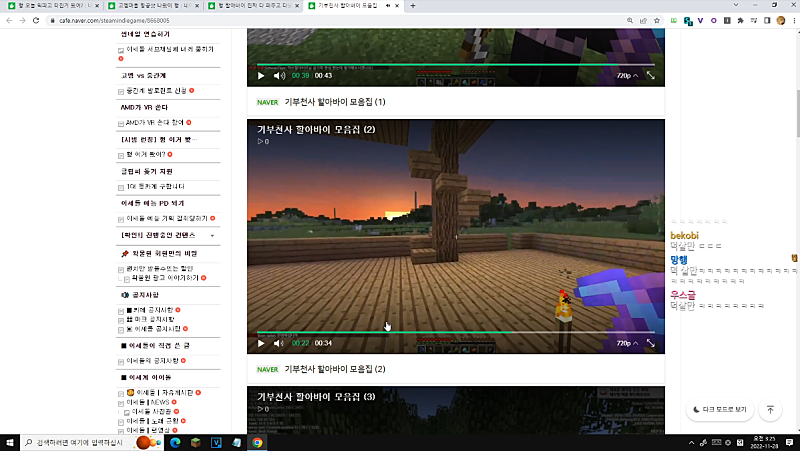Open the purple O circle extension icon
Image resolution: width=800 pixels, height=451 pixels.
pyautogui.click(x=714, y=20)
